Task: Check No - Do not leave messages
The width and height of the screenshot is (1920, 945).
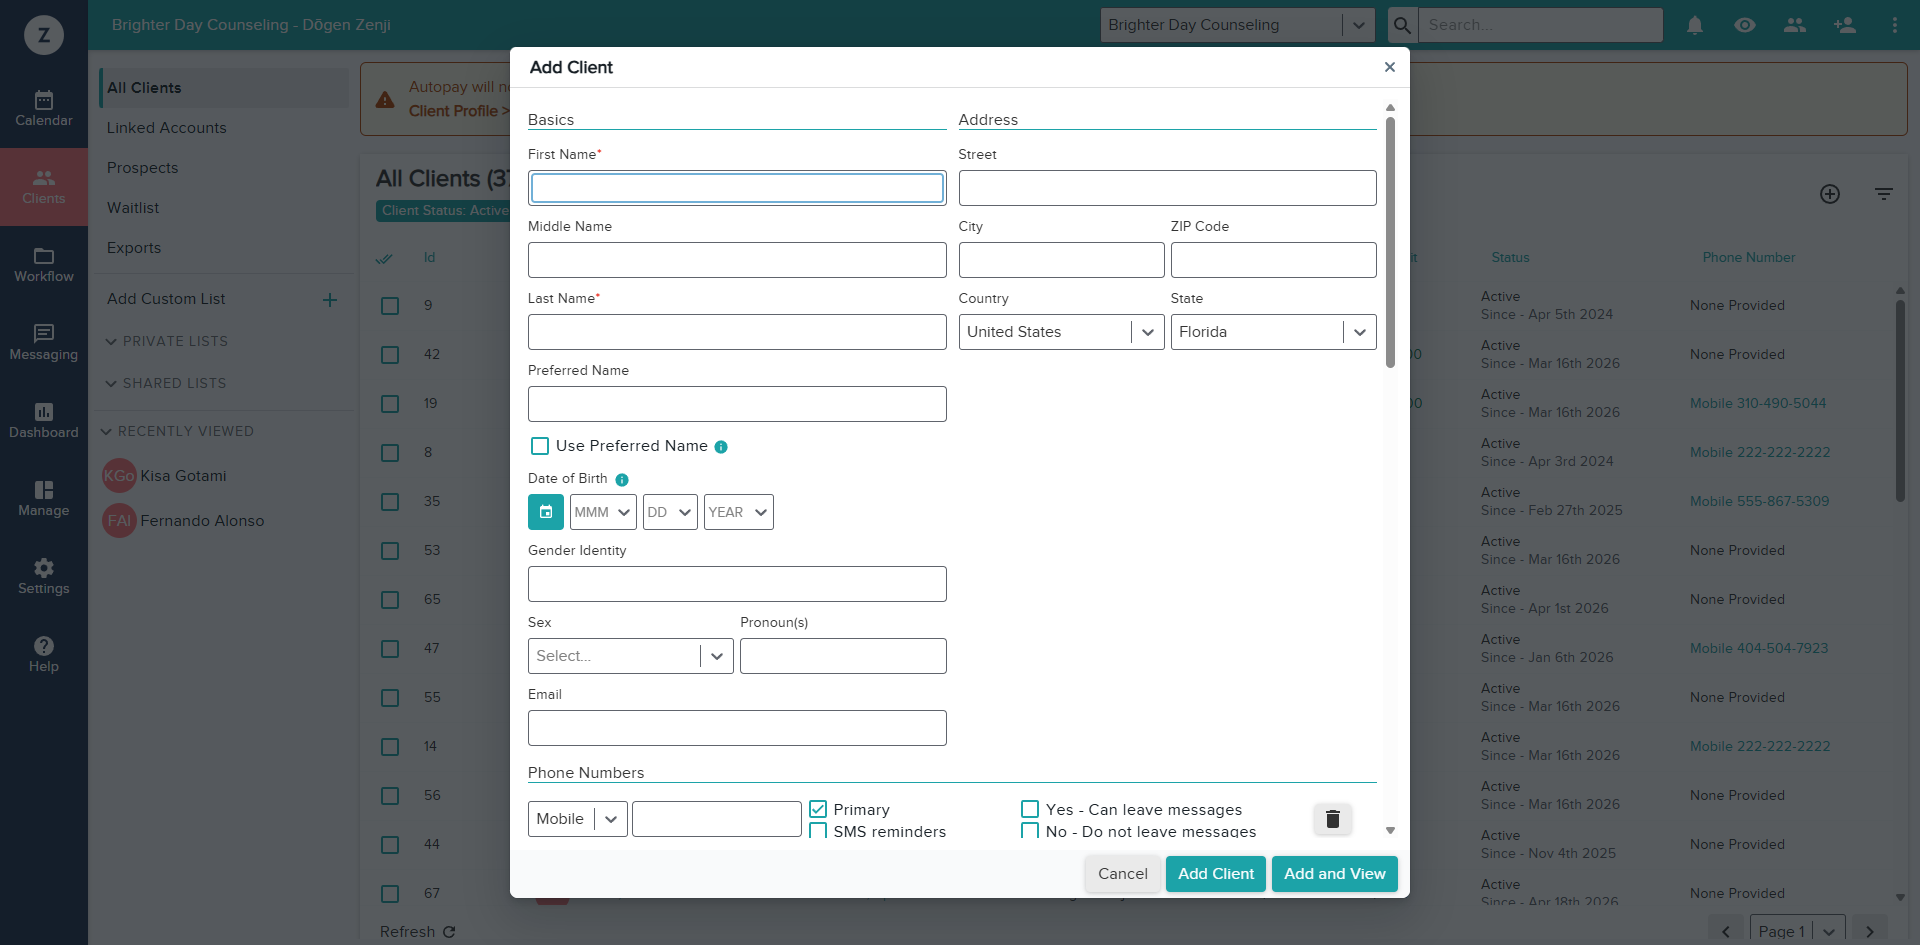Action: pos(1030,831)
